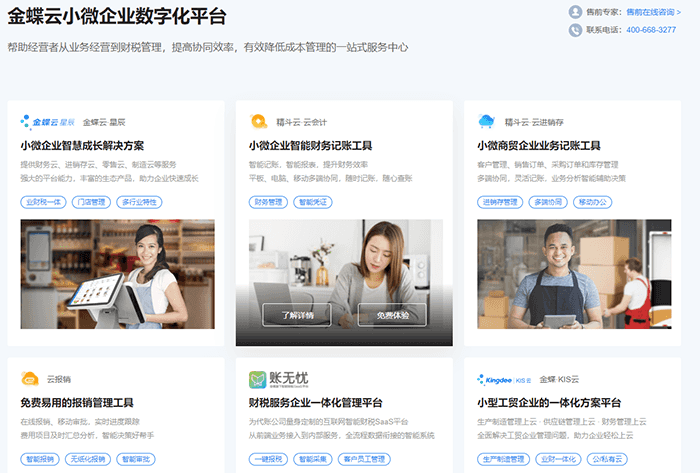700x473 pixels.
Task: Click the 金蝶·KIS云 product name text
Action: click(559, 379)
